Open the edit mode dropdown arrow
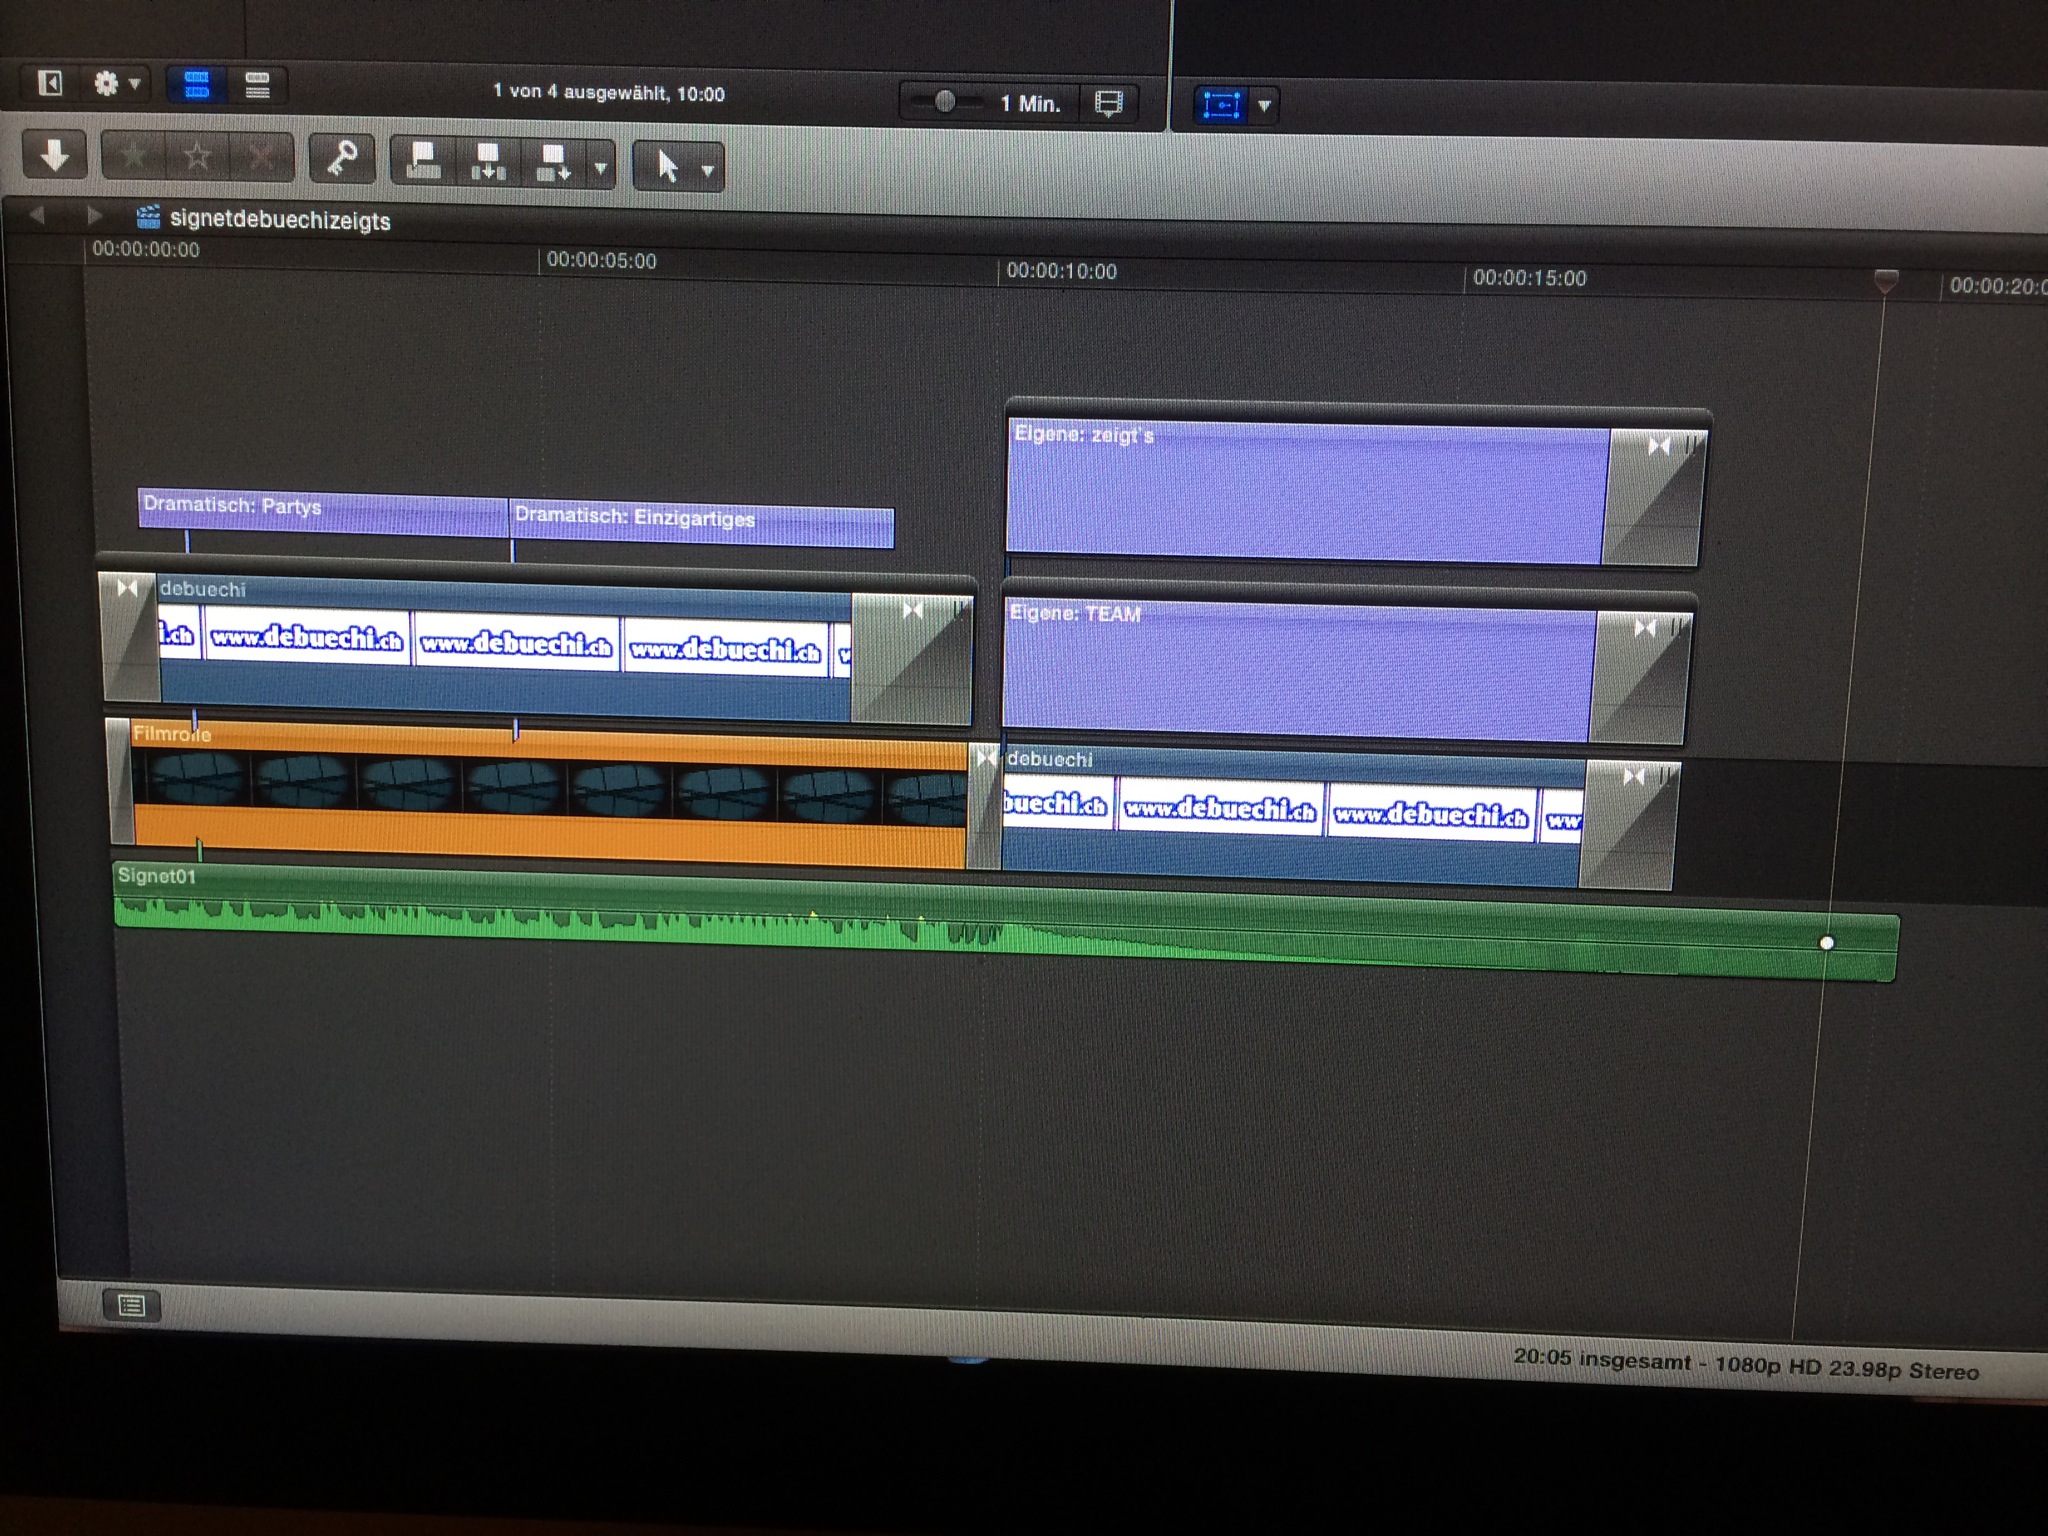This screenshot has height=1536, width=2048. [x=600, y=167]
